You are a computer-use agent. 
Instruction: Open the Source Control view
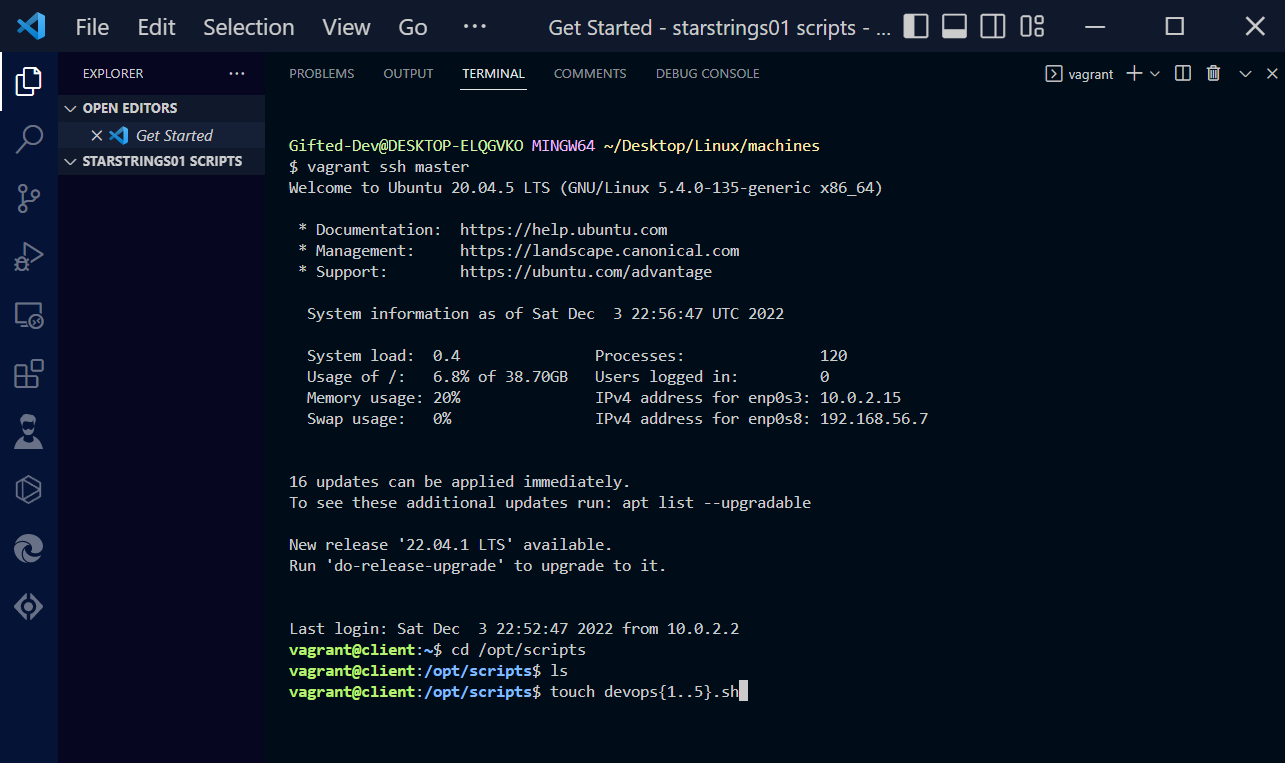tap(29, 199)
